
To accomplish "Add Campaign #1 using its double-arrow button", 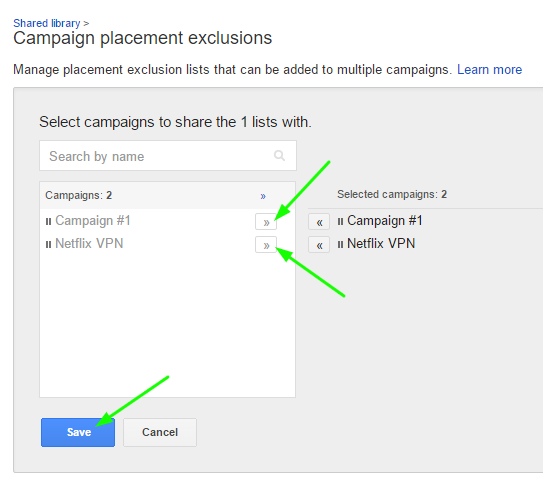I will (266, 222).
